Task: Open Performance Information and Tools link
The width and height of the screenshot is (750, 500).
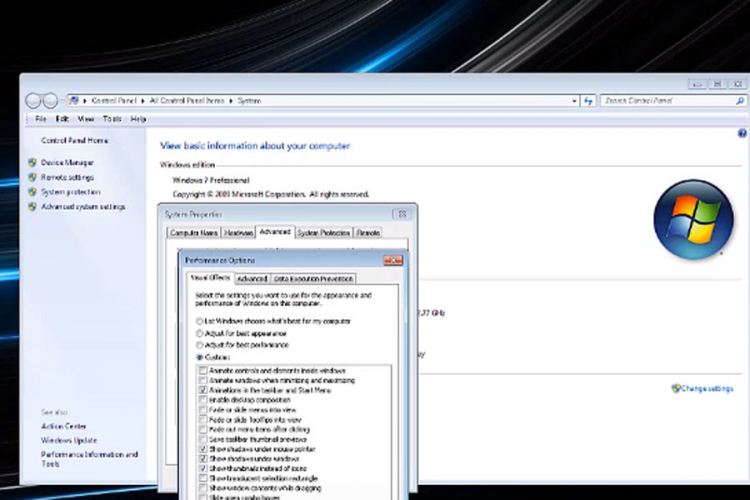Action: (89, 459)
